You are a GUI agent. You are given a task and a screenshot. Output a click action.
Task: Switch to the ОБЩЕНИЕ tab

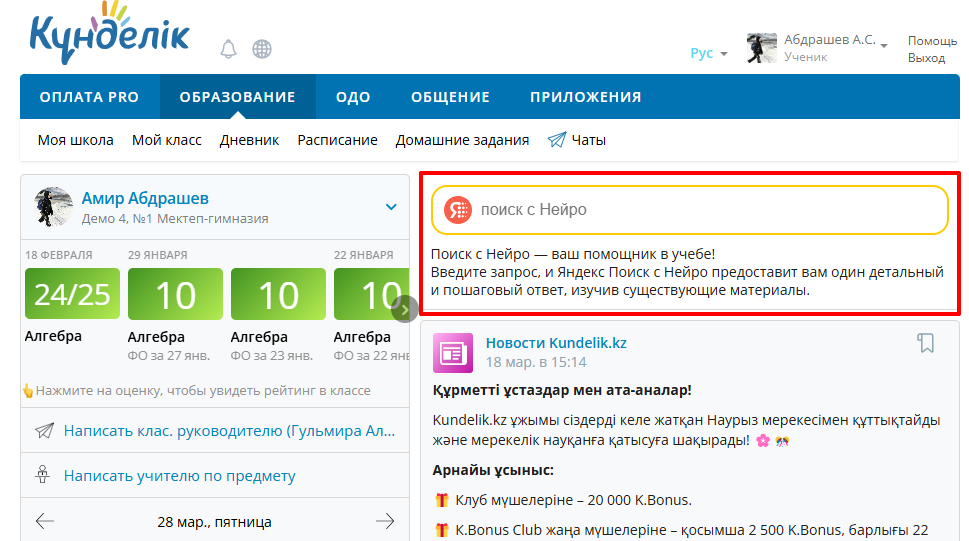450,97
